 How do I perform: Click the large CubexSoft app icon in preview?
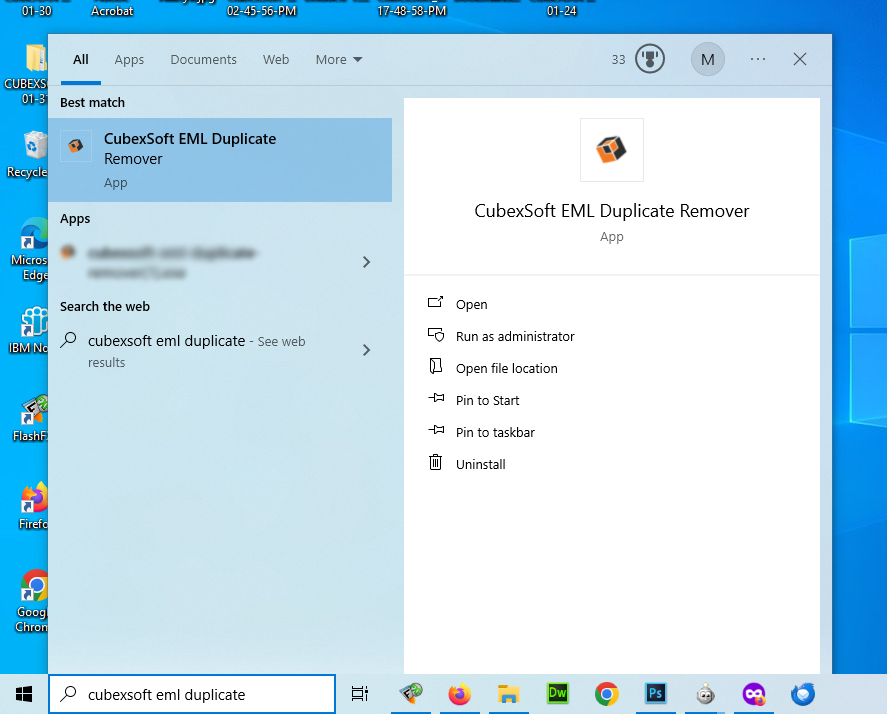point(612,150)
